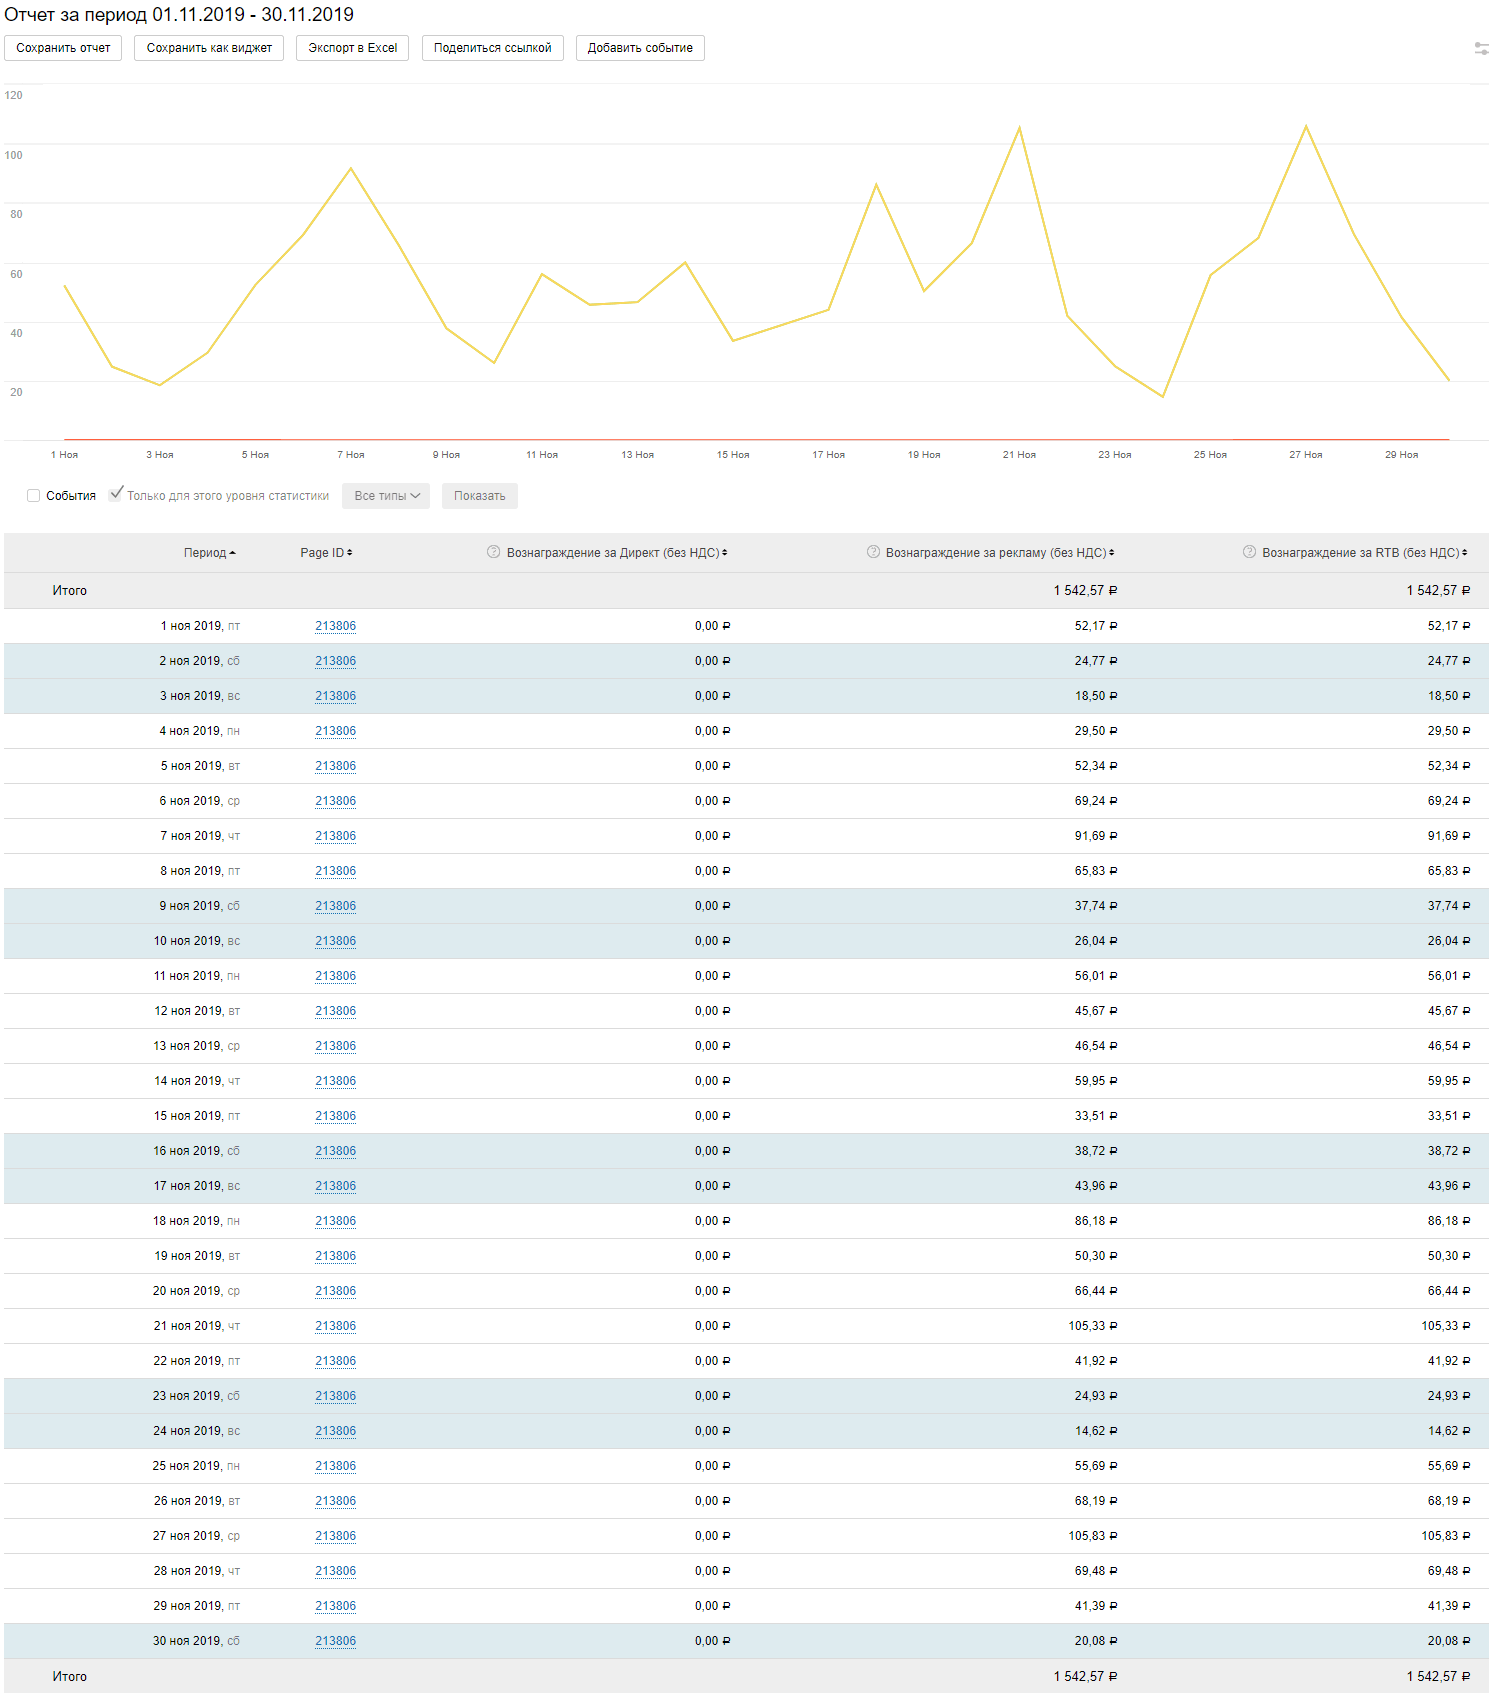Click help icon beside Вознаграждение за Директ
Viewport: 1489px width, 1693px height.
(x=493, y=552)
